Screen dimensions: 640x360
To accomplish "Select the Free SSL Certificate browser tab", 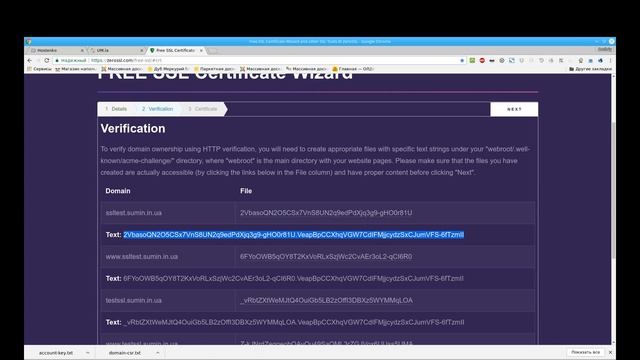I will coord(176,50).
